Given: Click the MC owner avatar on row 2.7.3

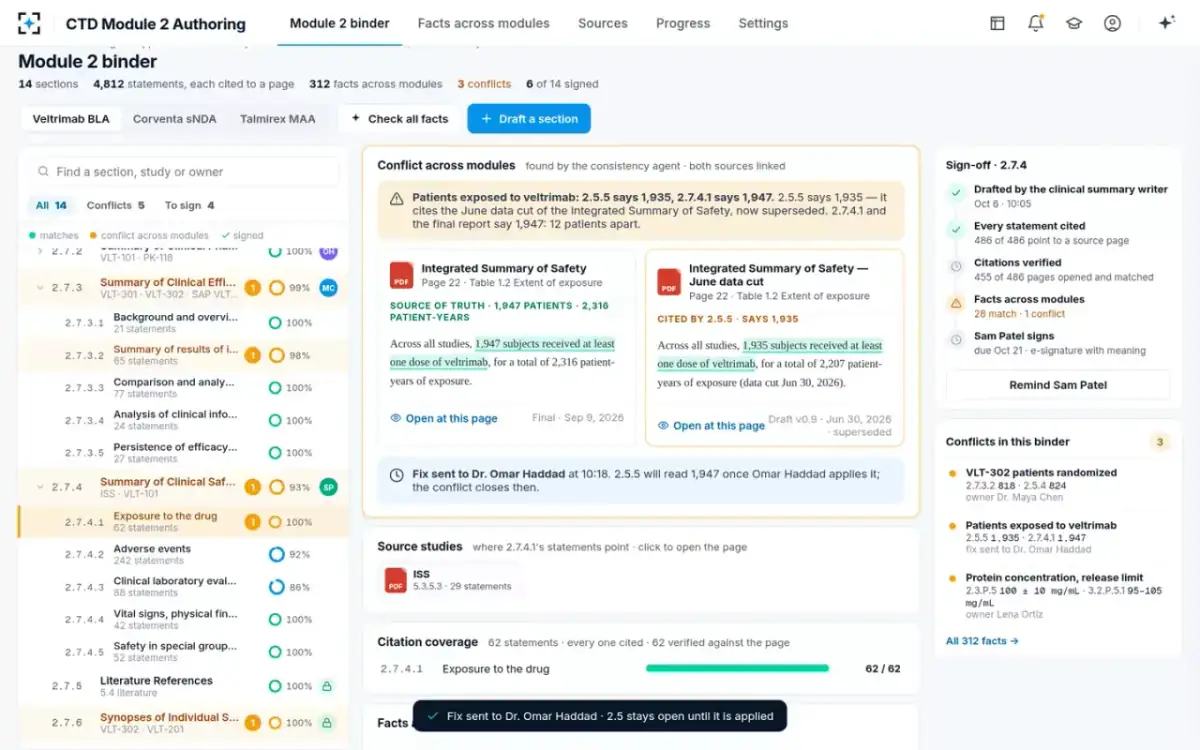Looking at the screenshot, I should pos(328,288).
